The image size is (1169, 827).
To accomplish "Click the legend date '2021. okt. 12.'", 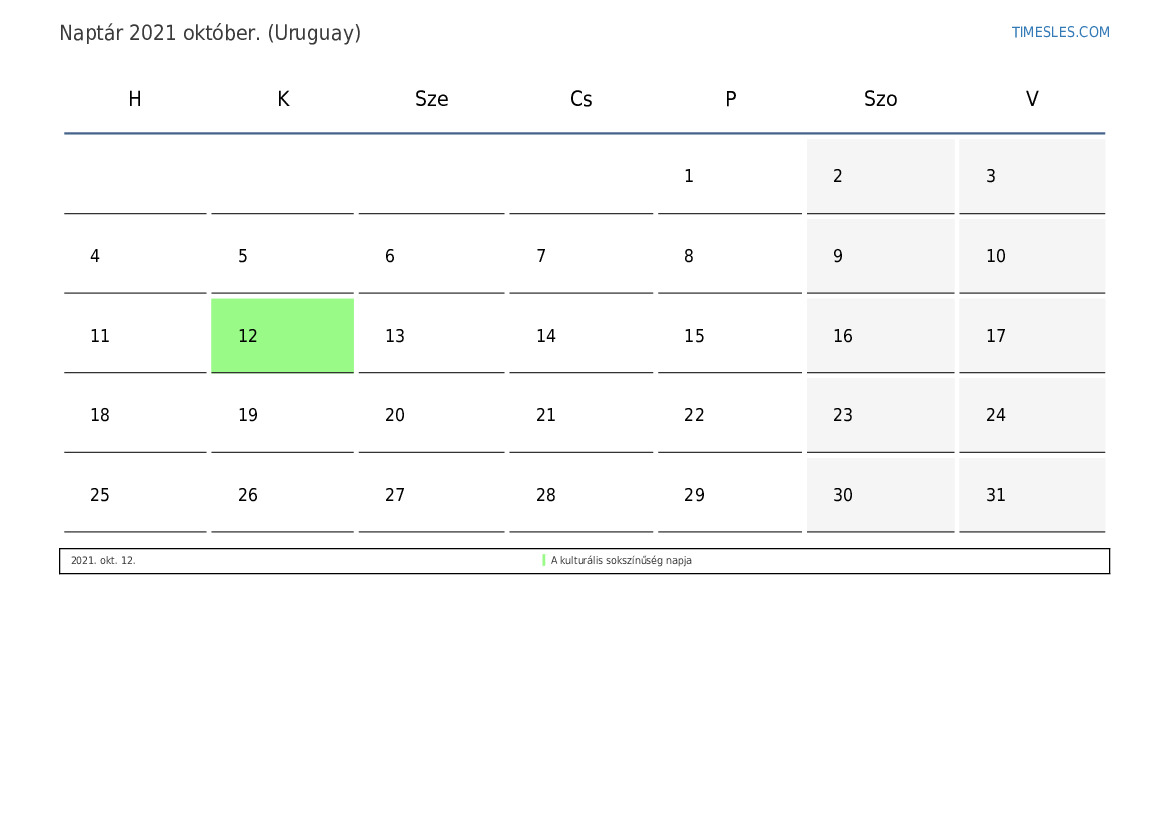I will coord(103,560).
